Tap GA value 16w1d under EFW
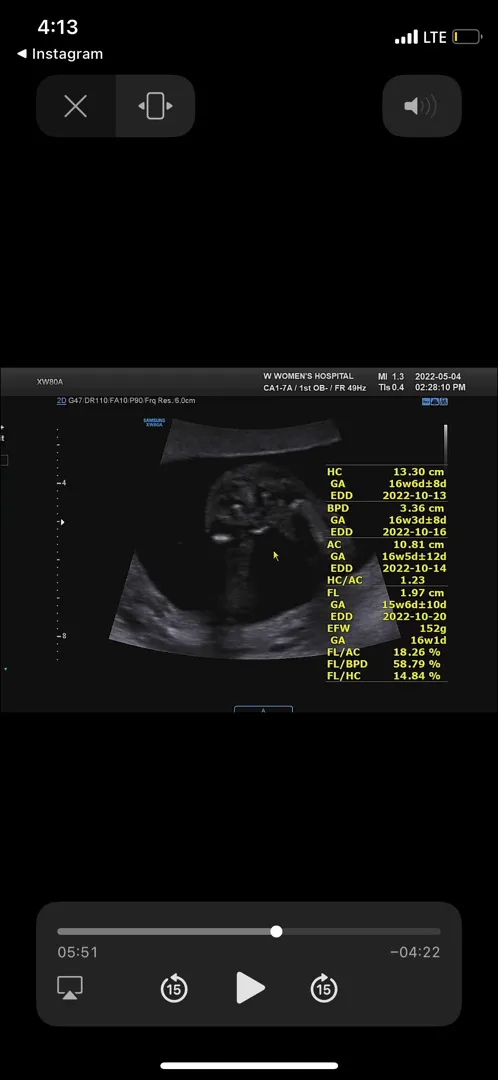 point(428,640)
